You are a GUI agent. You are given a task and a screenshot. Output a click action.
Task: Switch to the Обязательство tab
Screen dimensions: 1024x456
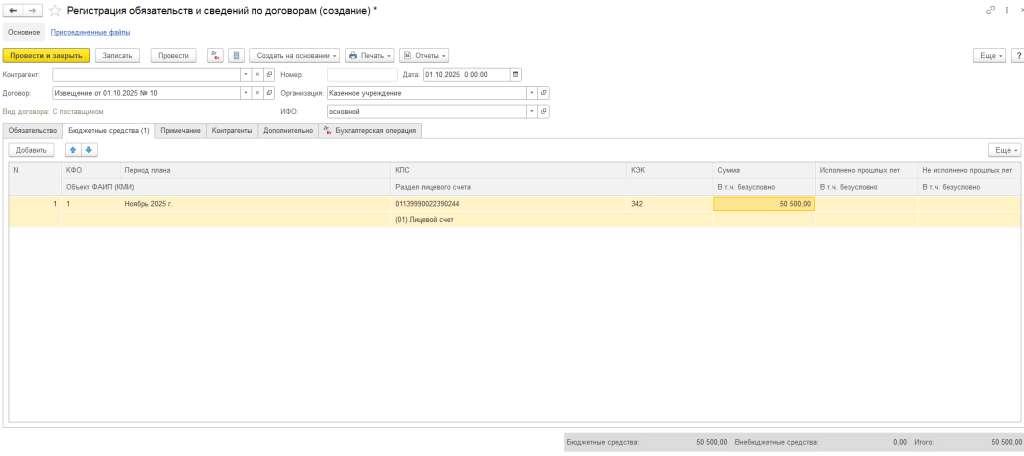coord(32,130)
